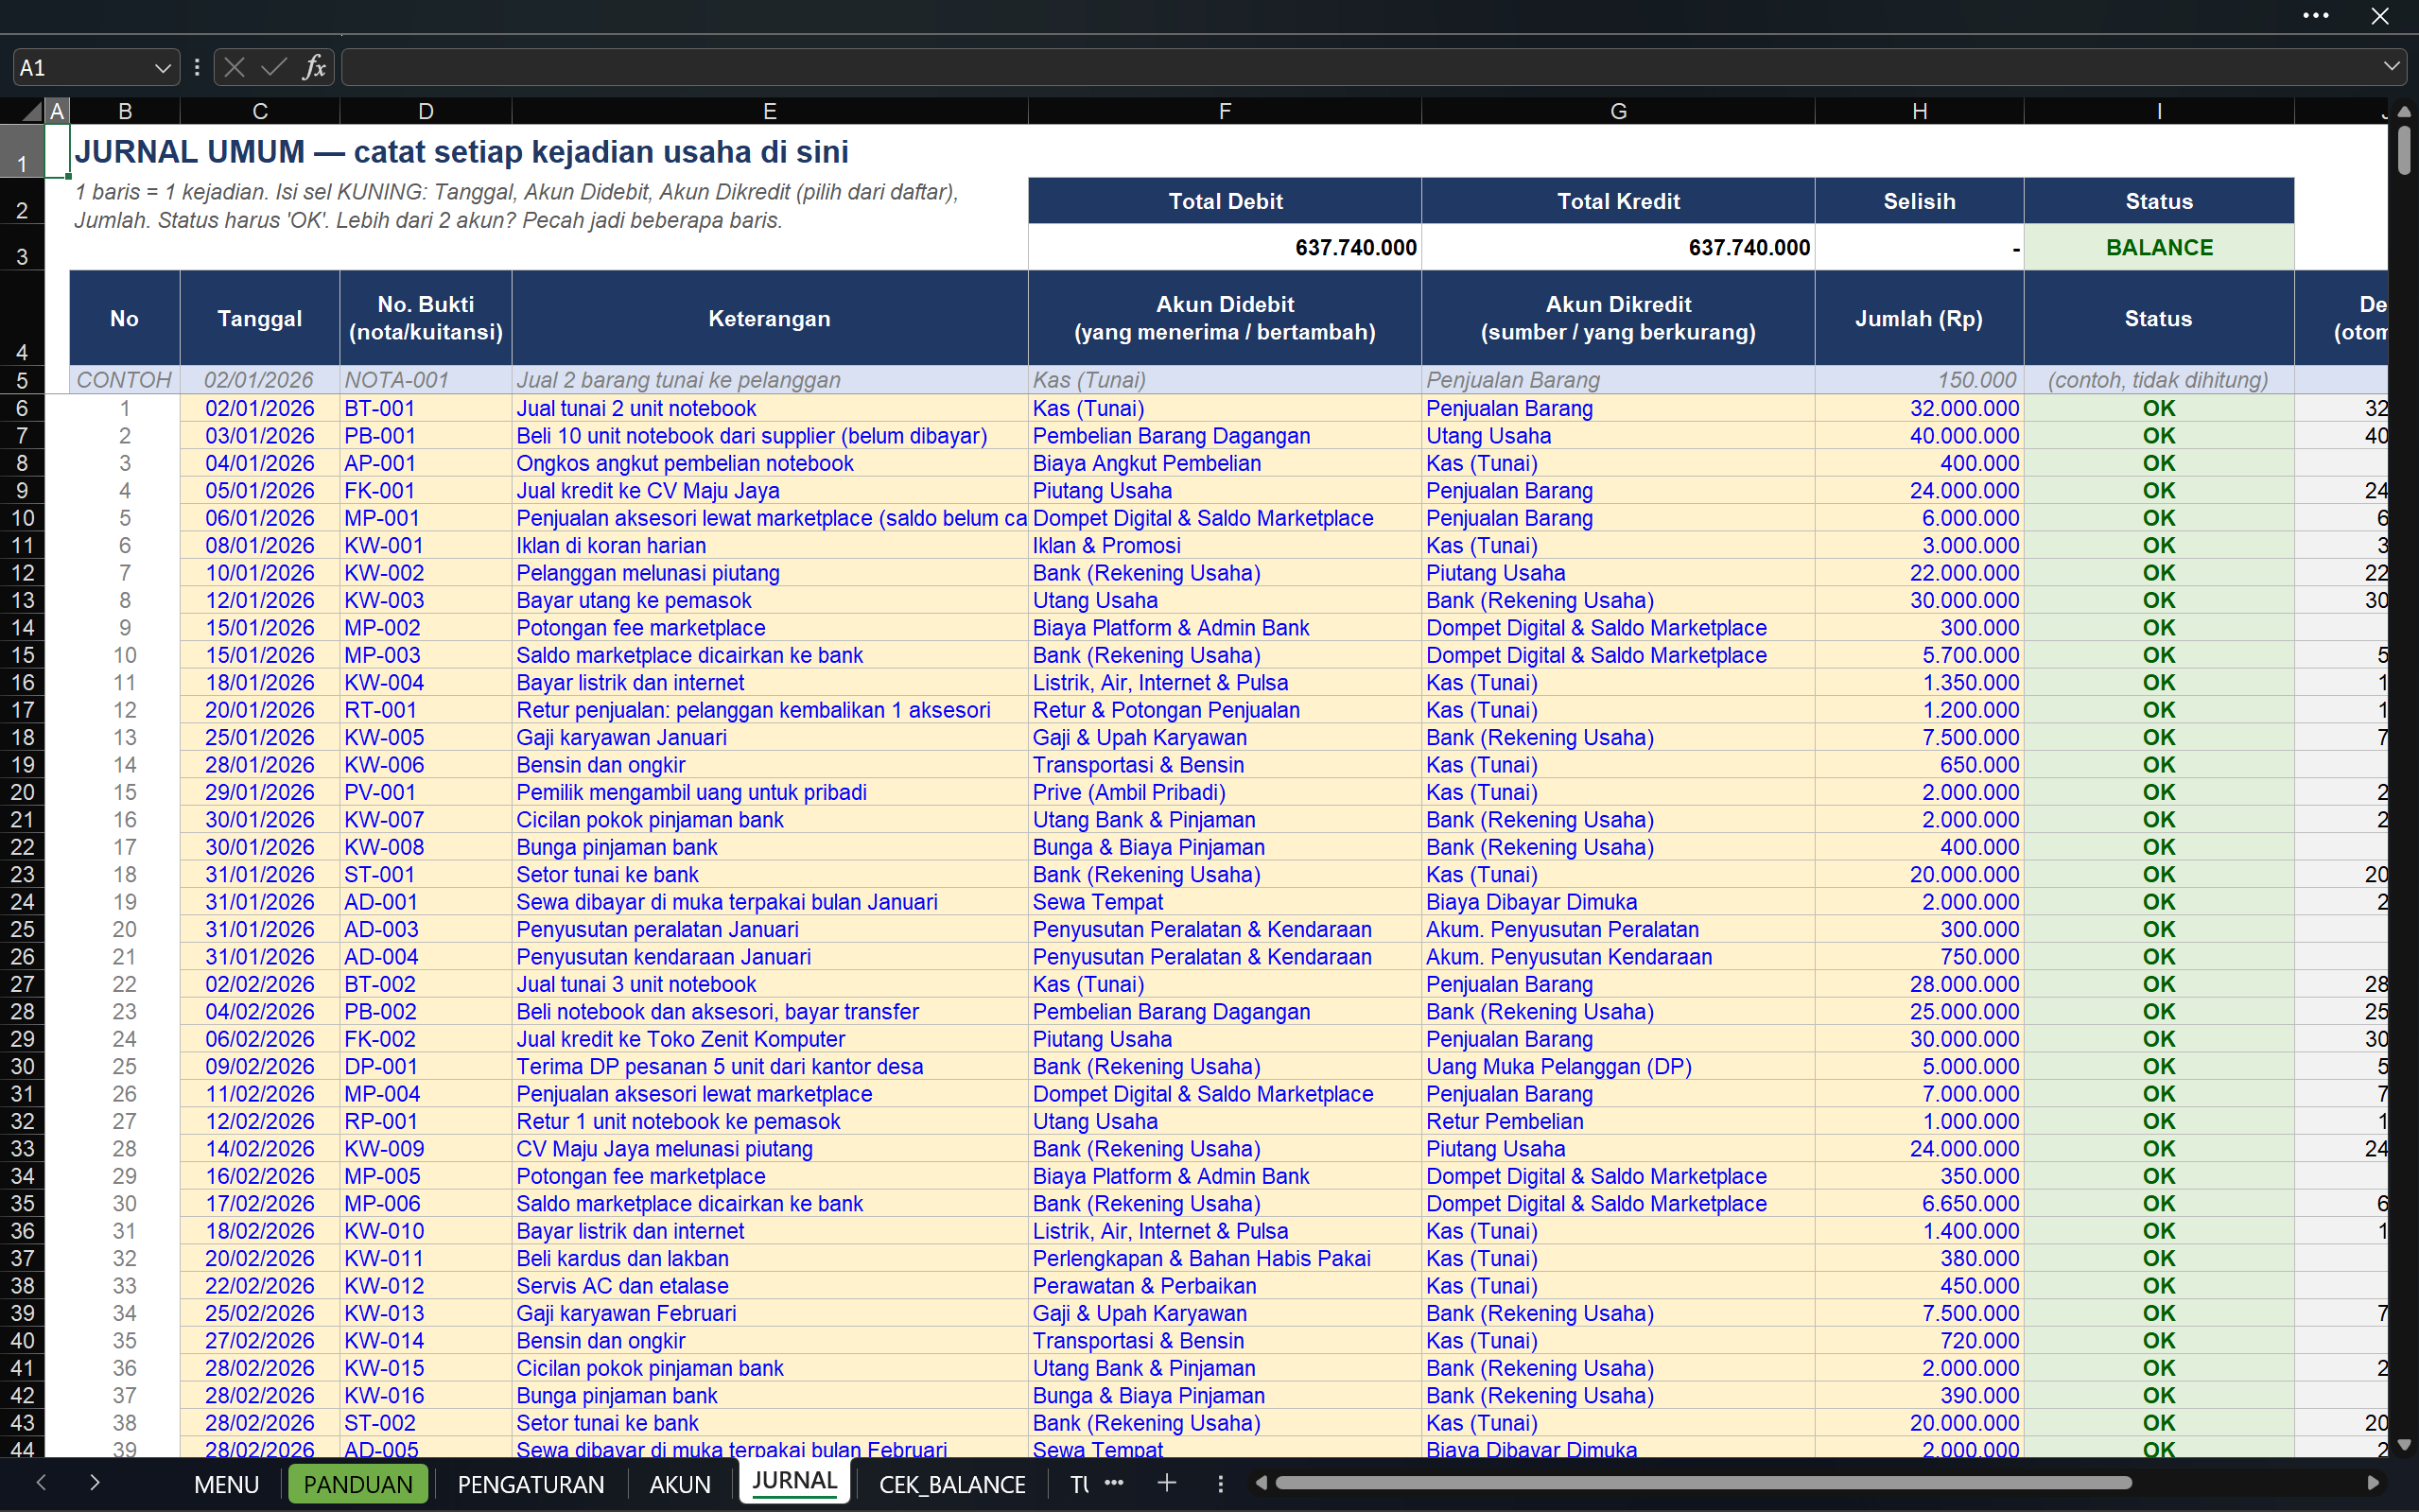Open the AKUN sheet tab

pyautogui.click(x=680, y=1484)
